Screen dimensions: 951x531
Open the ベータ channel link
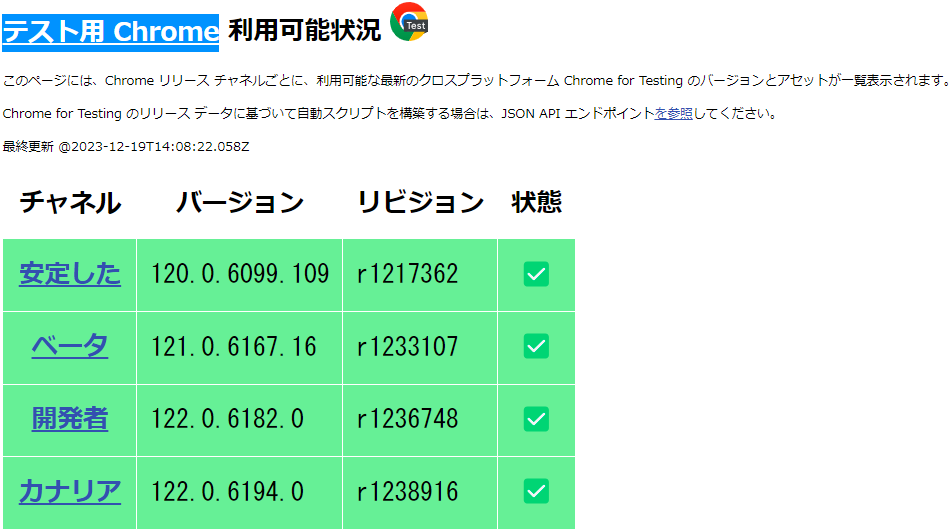[70, 346]
